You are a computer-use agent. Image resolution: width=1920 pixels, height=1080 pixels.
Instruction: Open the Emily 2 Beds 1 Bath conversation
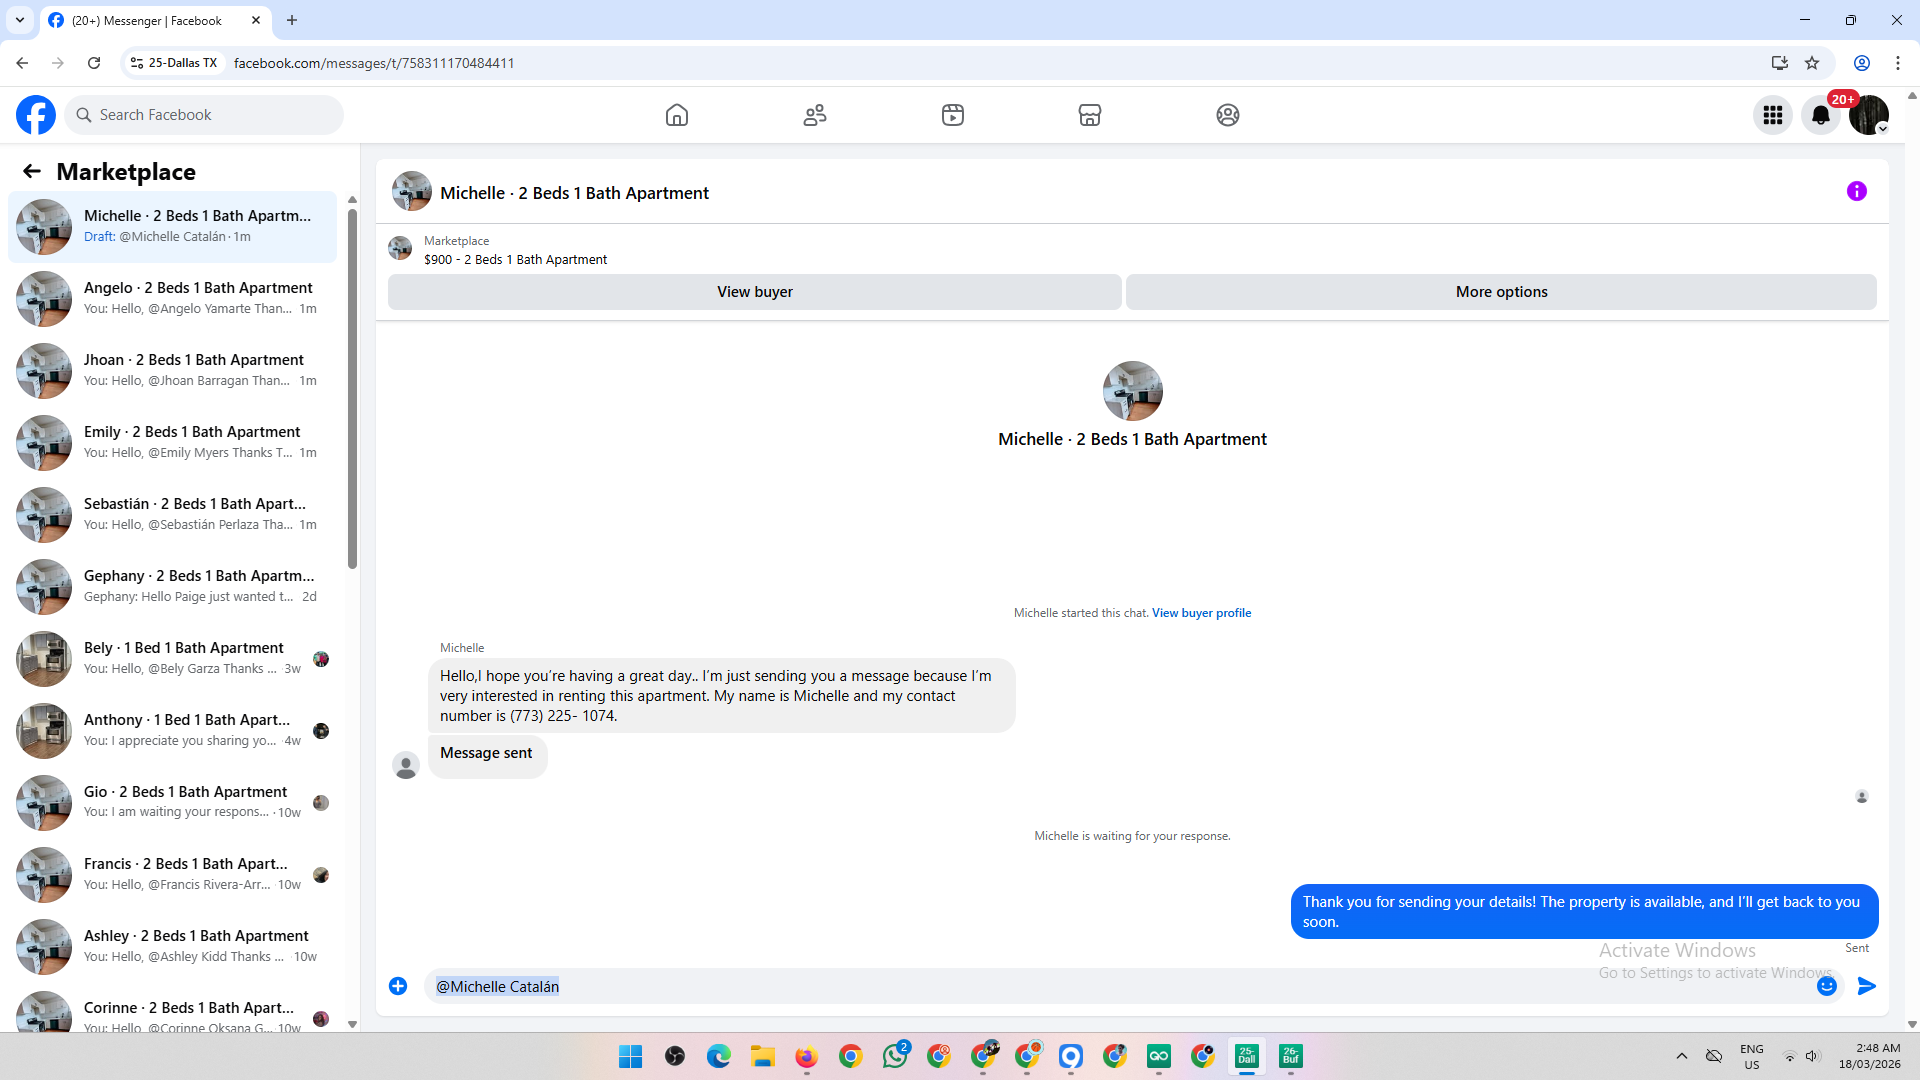[173, 443]
